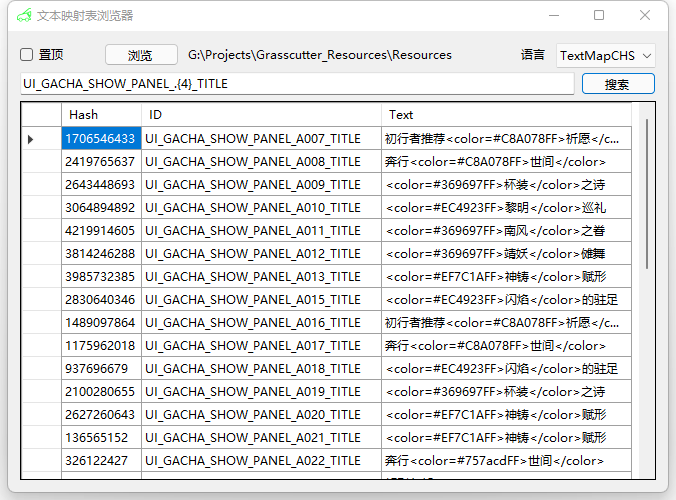
Task: Select hash cell 1706546433
Action: coord(101,138)
